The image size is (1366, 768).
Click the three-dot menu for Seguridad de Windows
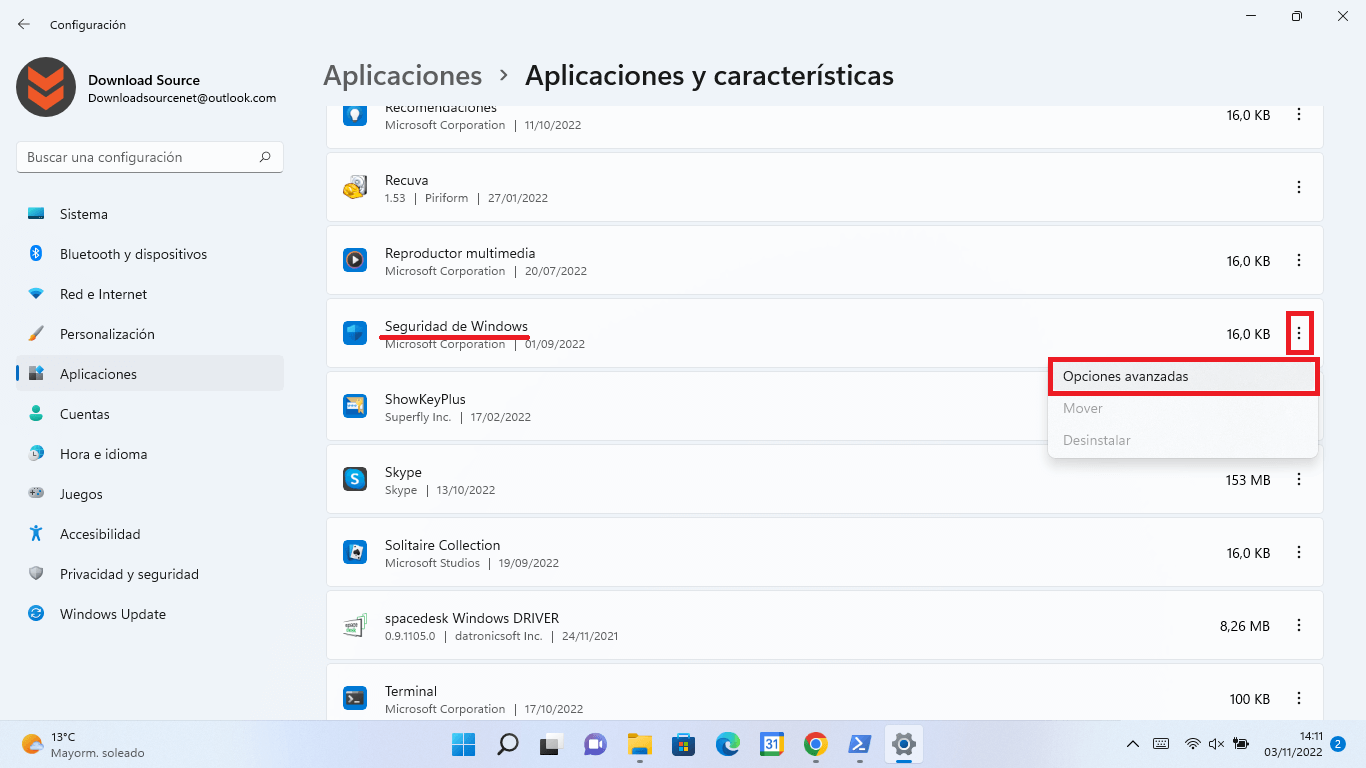[x=1299, y=334]
